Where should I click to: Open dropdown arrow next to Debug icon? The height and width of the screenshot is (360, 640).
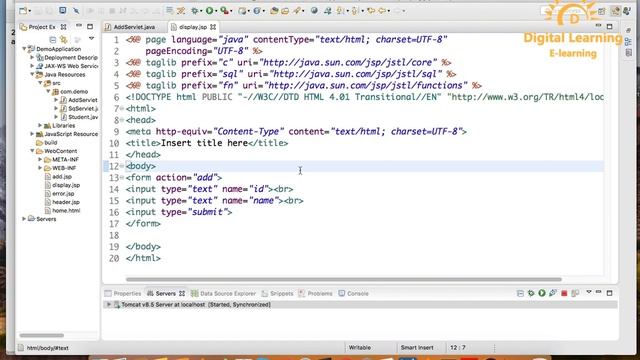coord(201,11)
